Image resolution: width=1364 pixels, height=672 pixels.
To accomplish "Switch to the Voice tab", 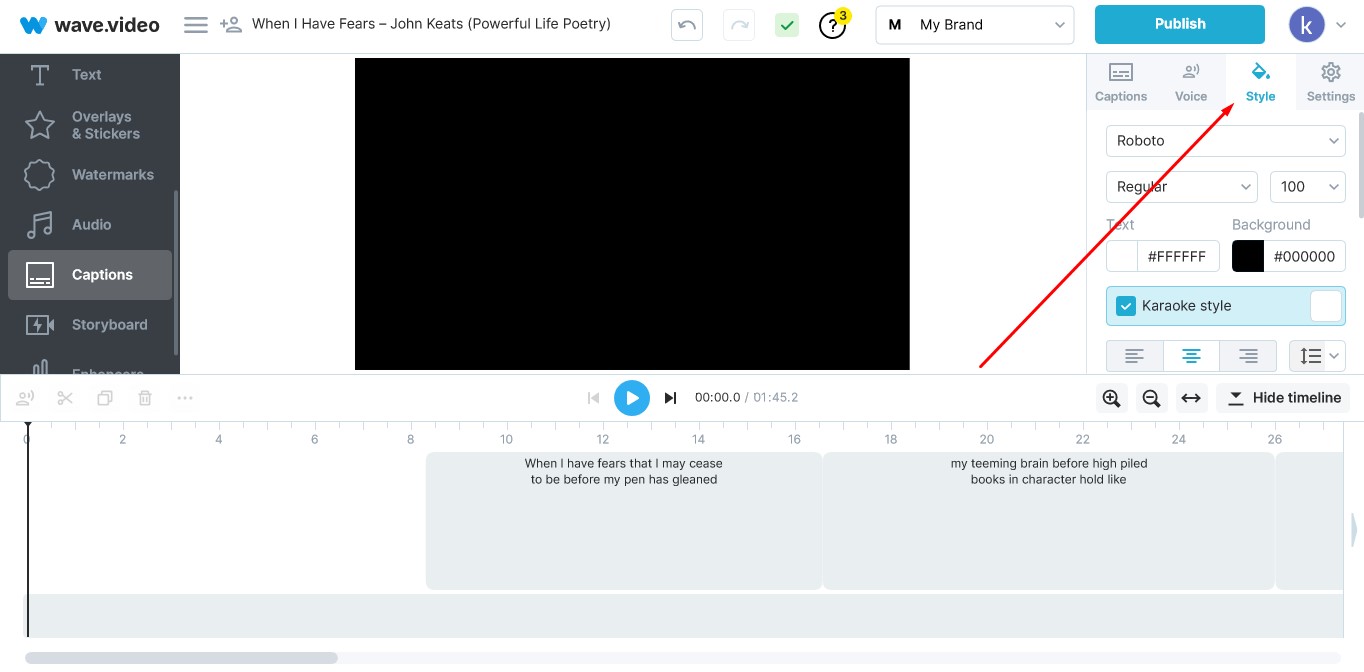I will pos(1191,82).
